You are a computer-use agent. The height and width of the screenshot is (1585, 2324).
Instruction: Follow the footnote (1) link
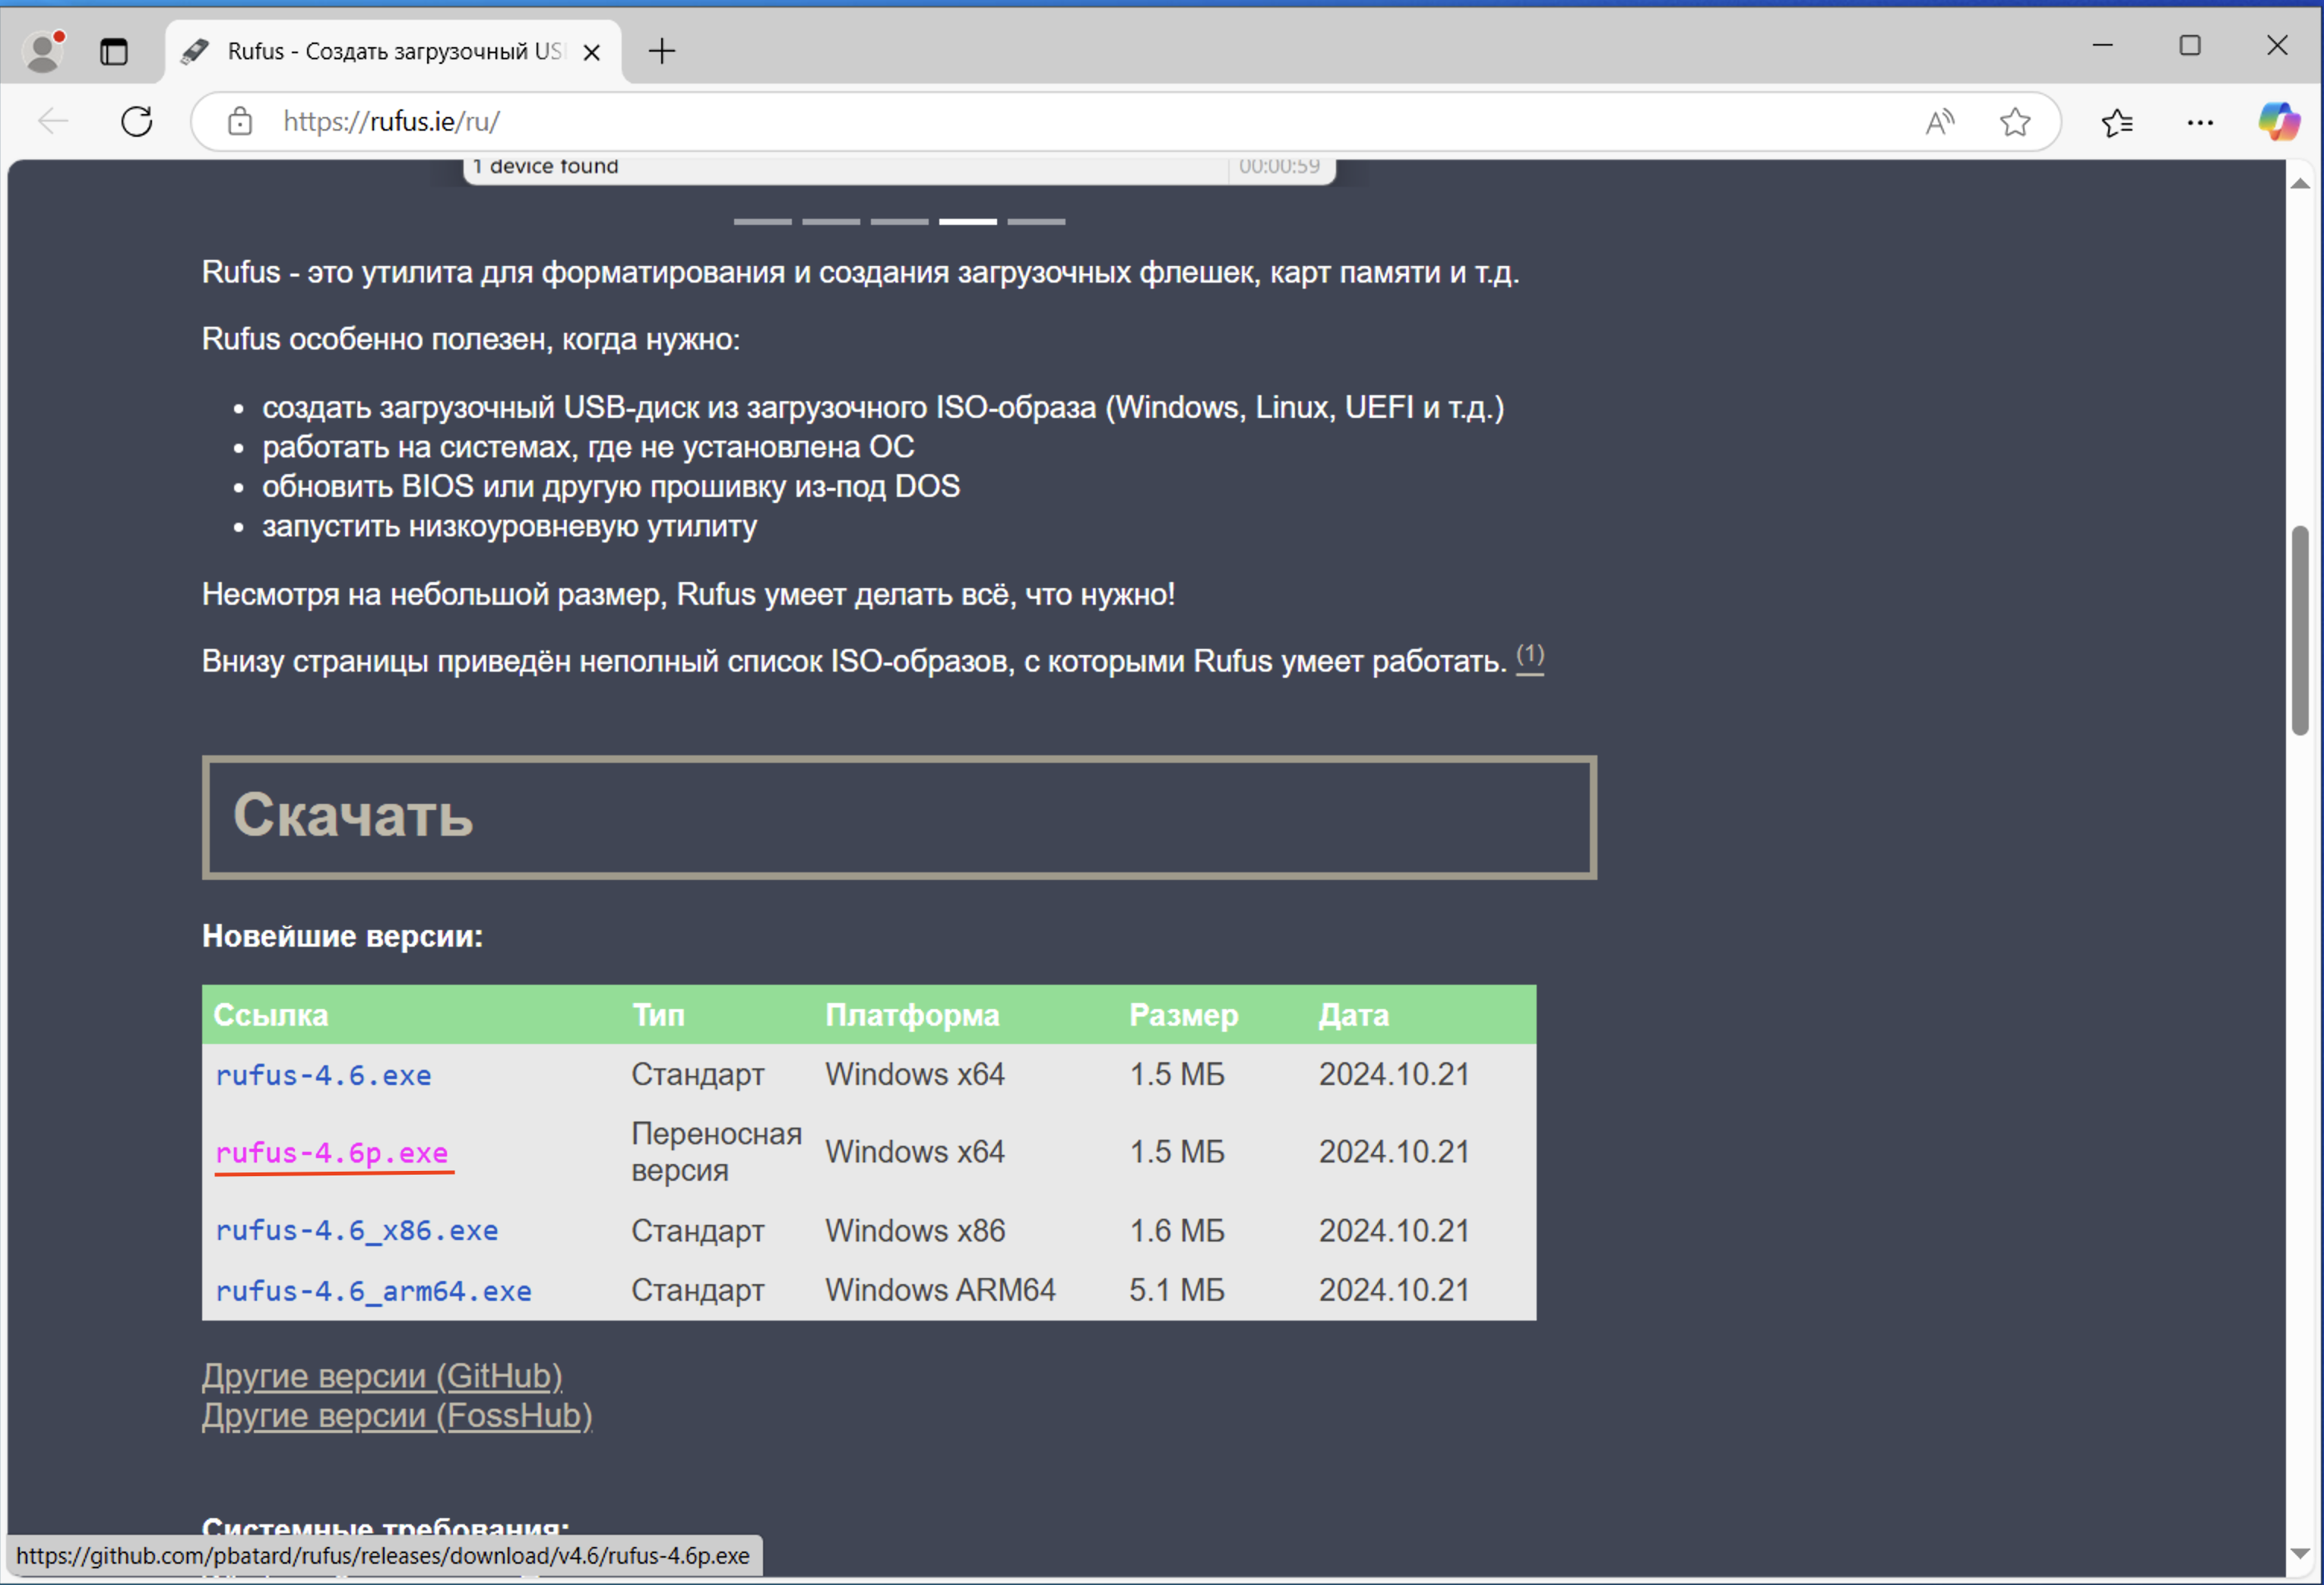[x=1530, y=656]
